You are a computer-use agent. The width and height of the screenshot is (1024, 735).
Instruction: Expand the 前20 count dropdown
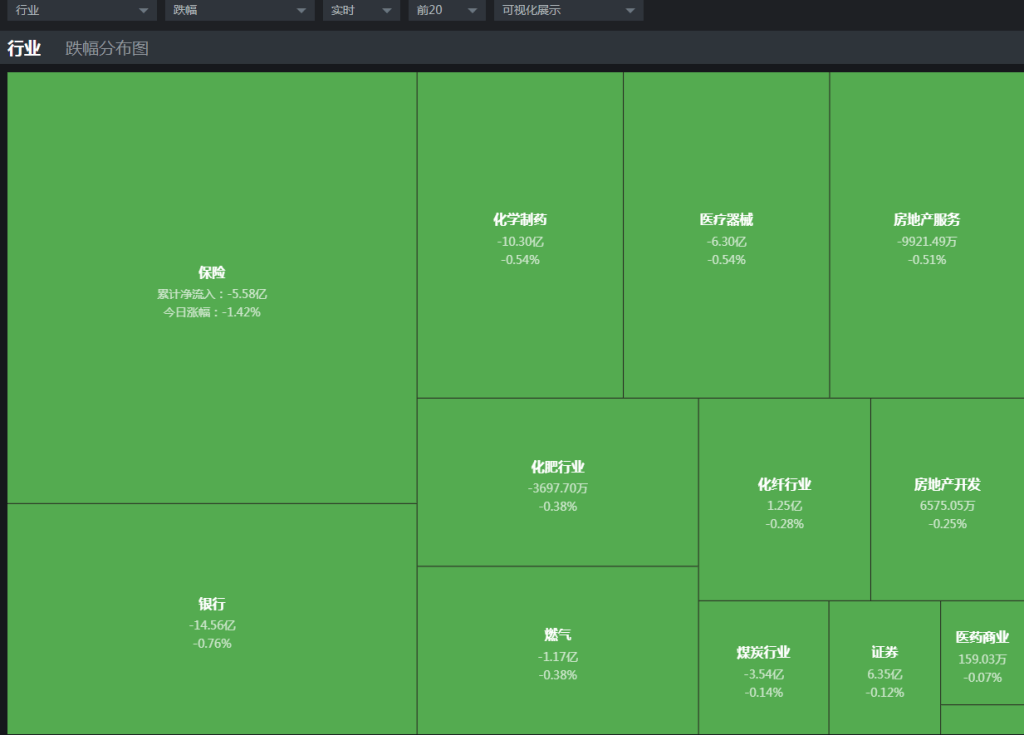446,10
